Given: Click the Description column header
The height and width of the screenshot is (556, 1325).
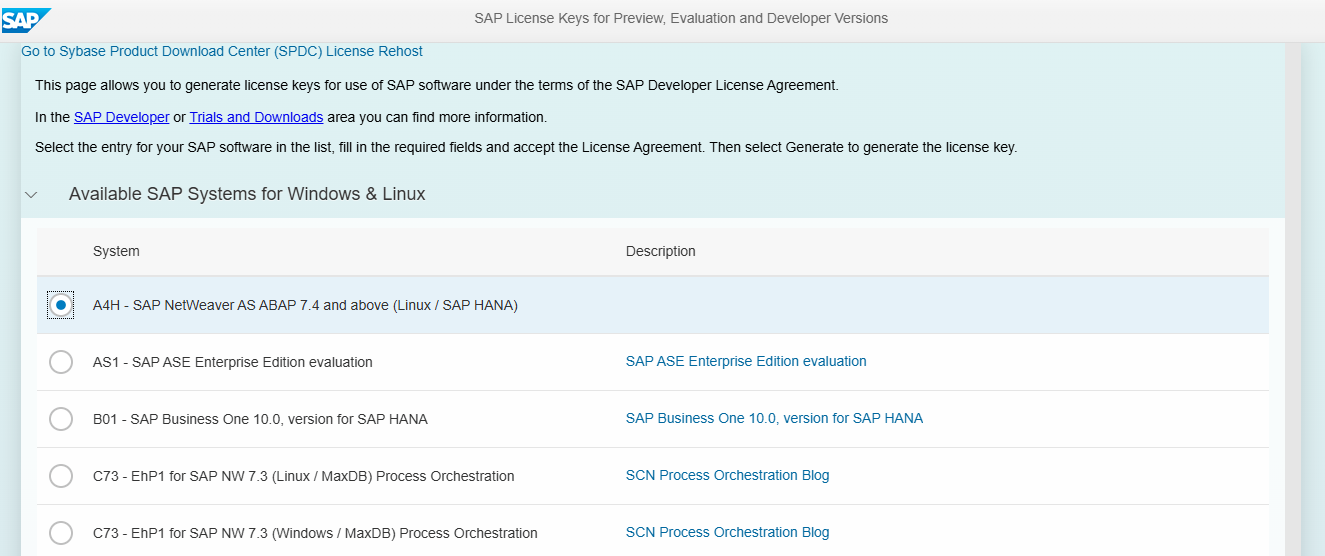Looking at the screenshot, I should pyautogui.click(x=660, y=251).
